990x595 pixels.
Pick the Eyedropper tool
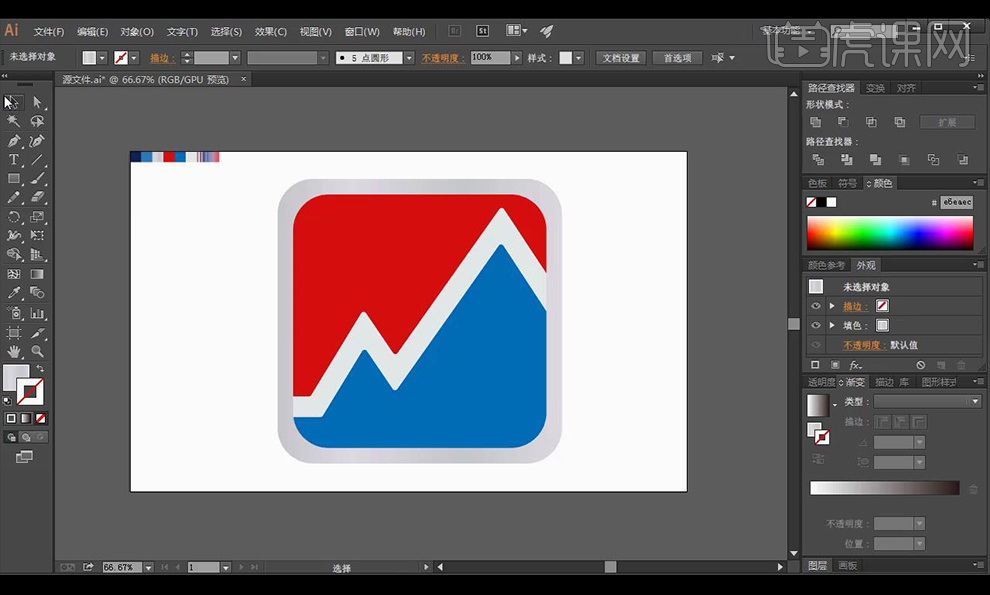[13, 293]
